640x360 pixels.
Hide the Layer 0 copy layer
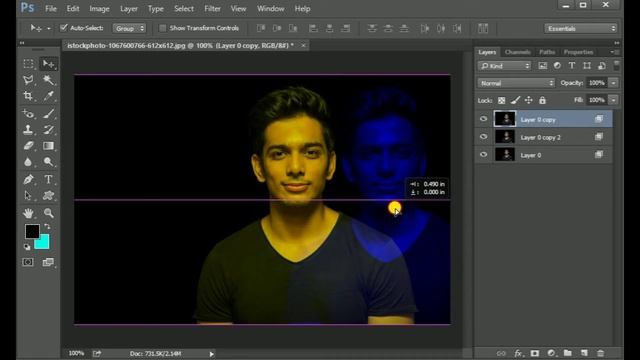[x=484, y=119]
